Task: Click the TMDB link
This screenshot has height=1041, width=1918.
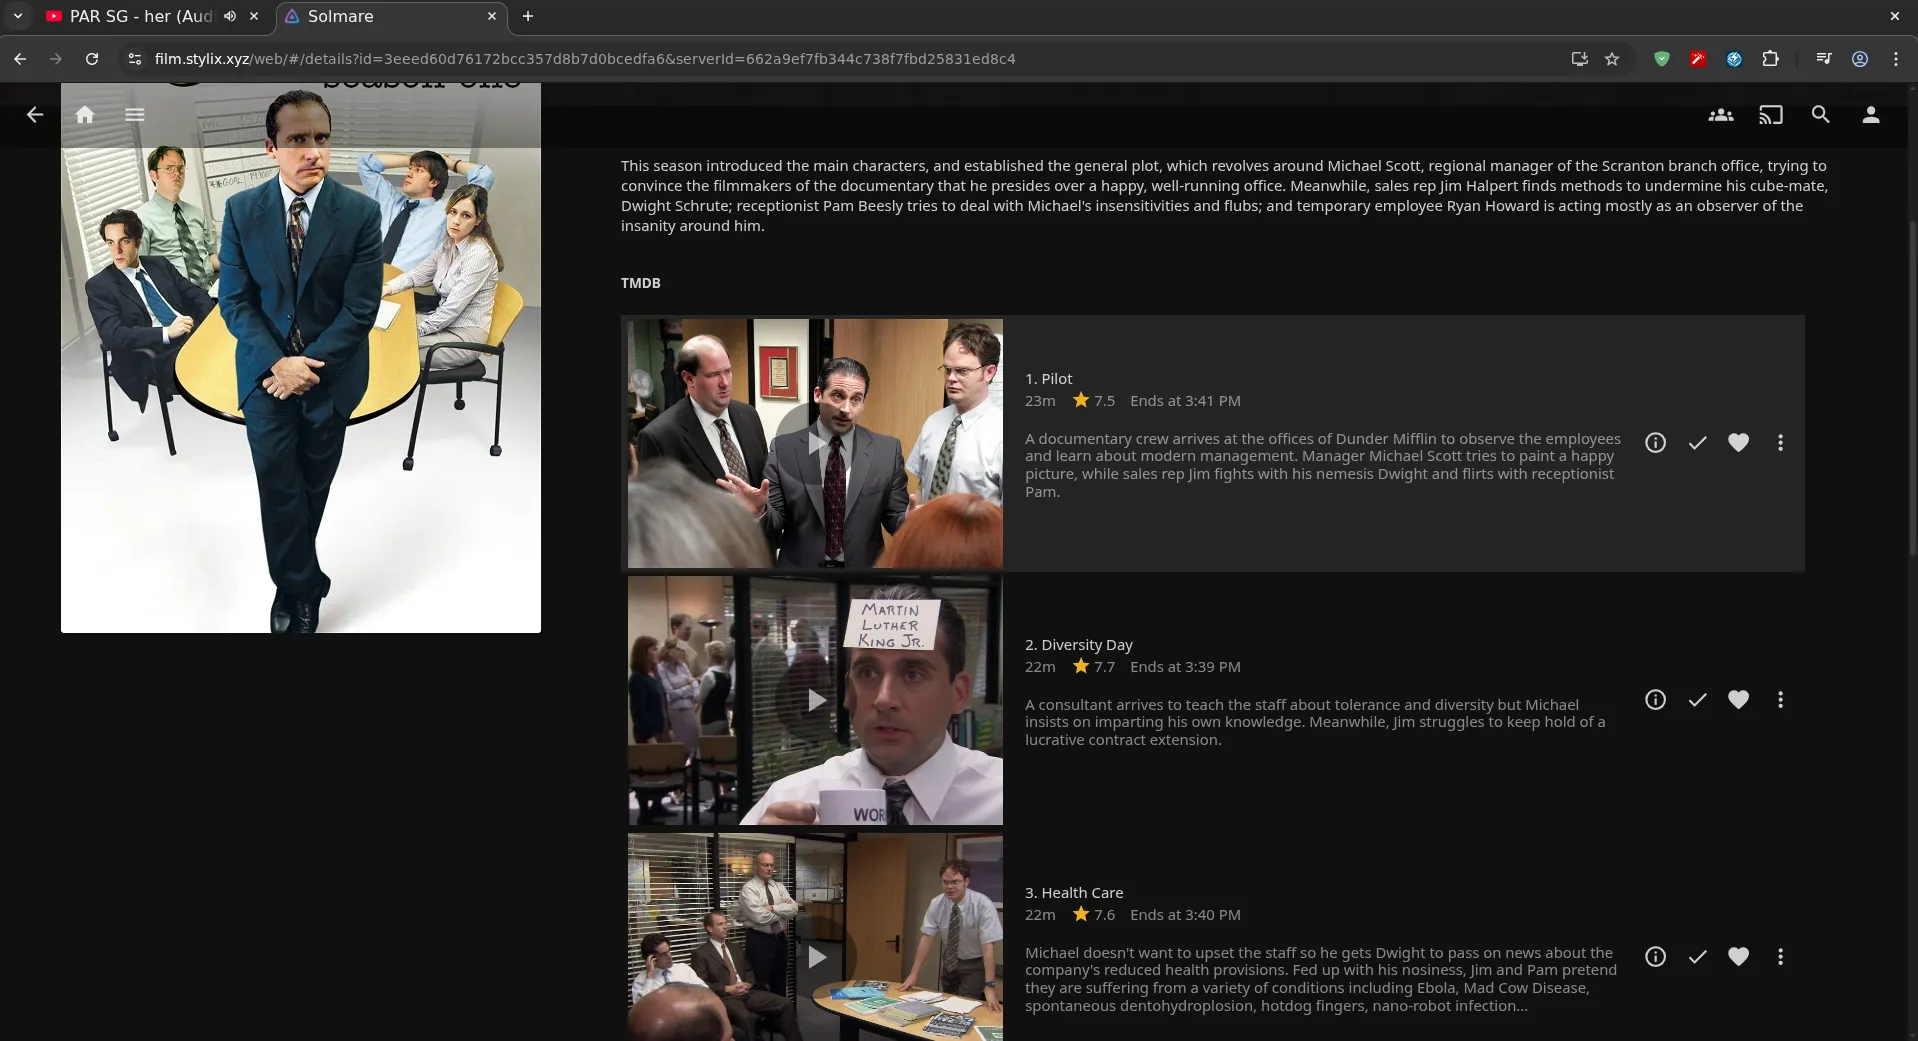Action: (x=640, y=283)
